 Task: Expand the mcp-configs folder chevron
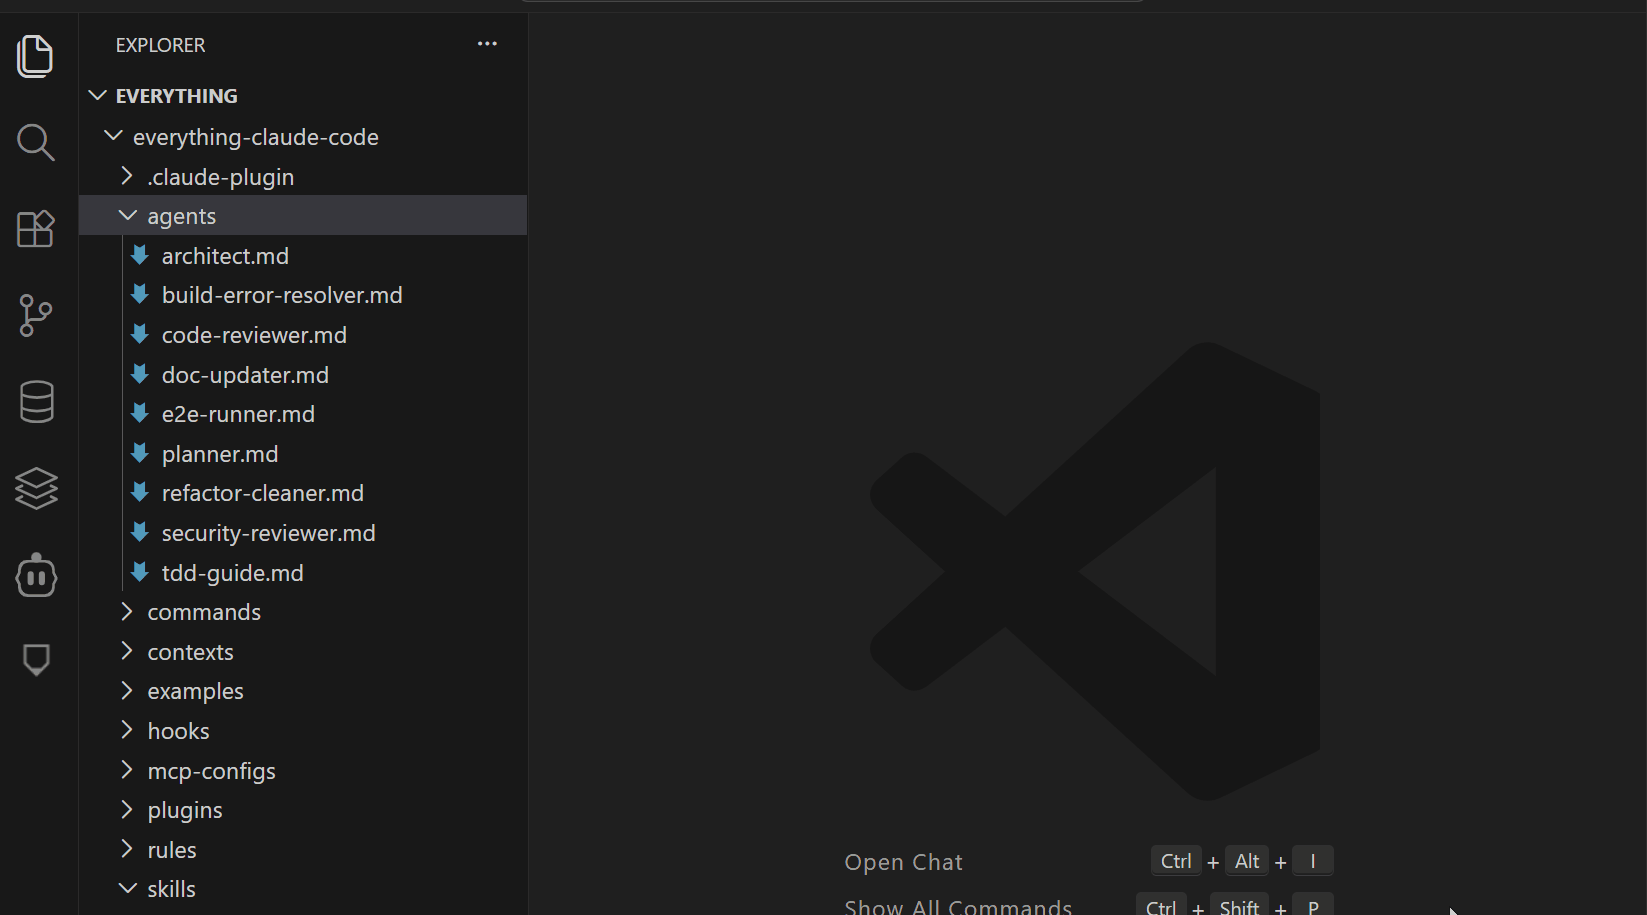click(x=127, y=770)
